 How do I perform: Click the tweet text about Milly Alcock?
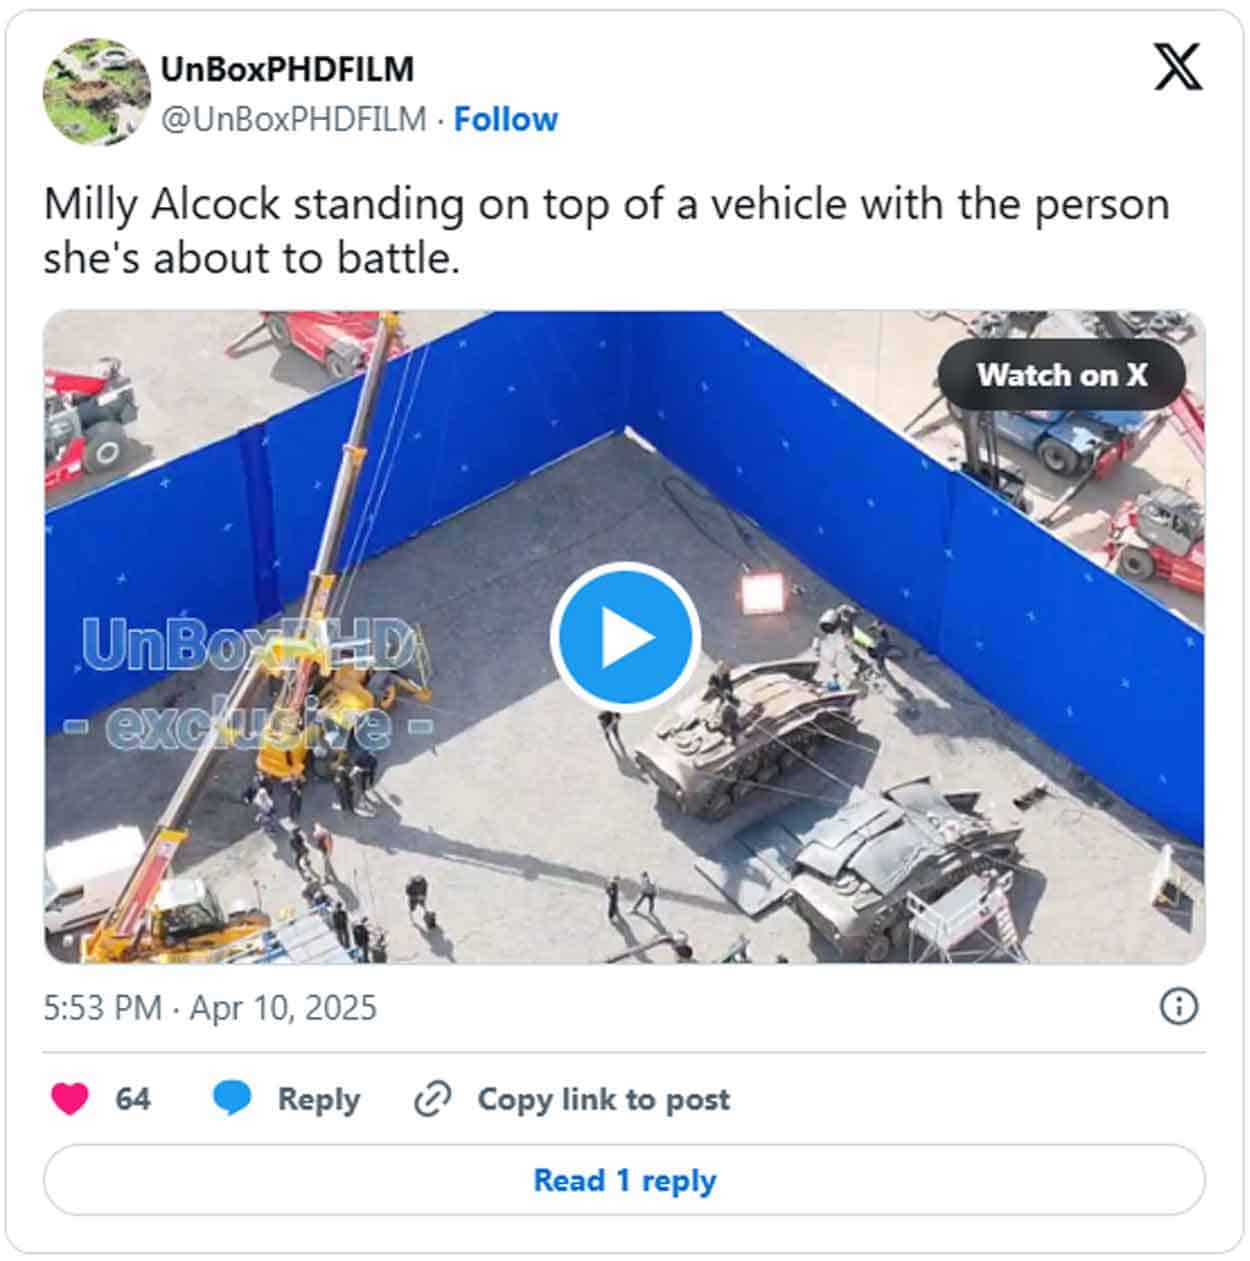point(606,231)
